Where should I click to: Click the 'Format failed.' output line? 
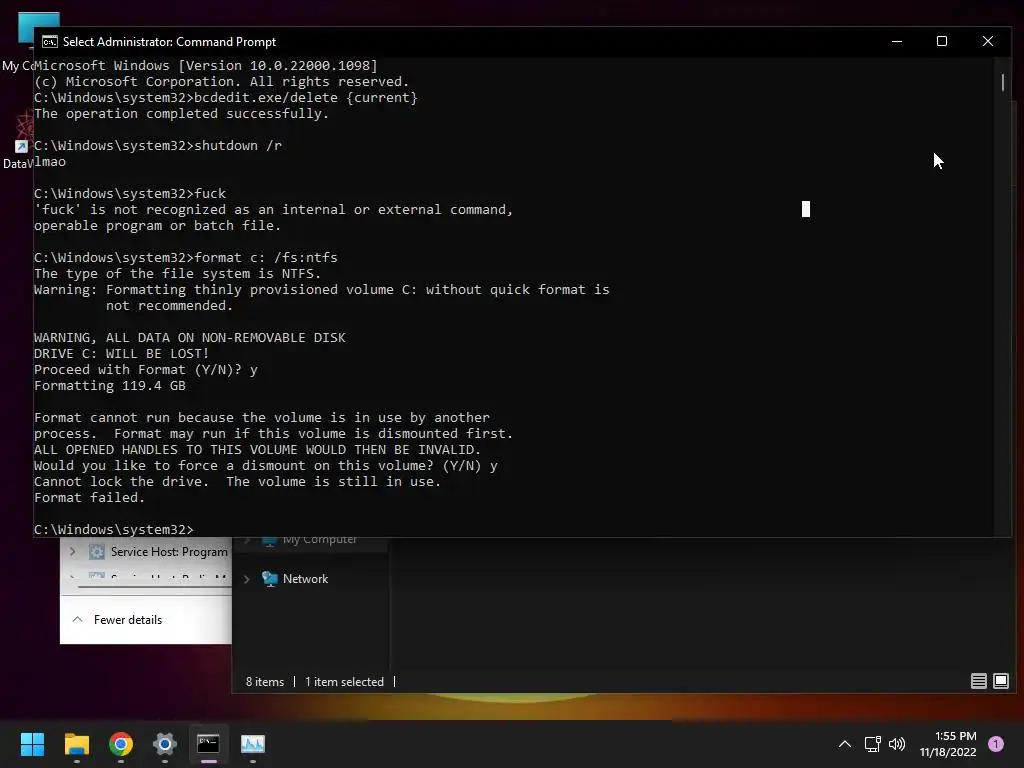[x=89, y=498]
